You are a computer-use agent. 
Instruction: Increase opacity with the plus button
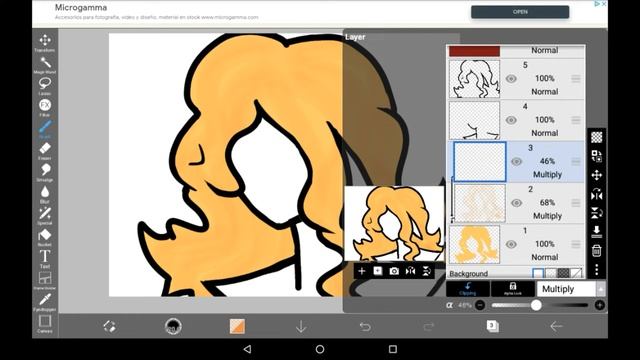(600, 305)
